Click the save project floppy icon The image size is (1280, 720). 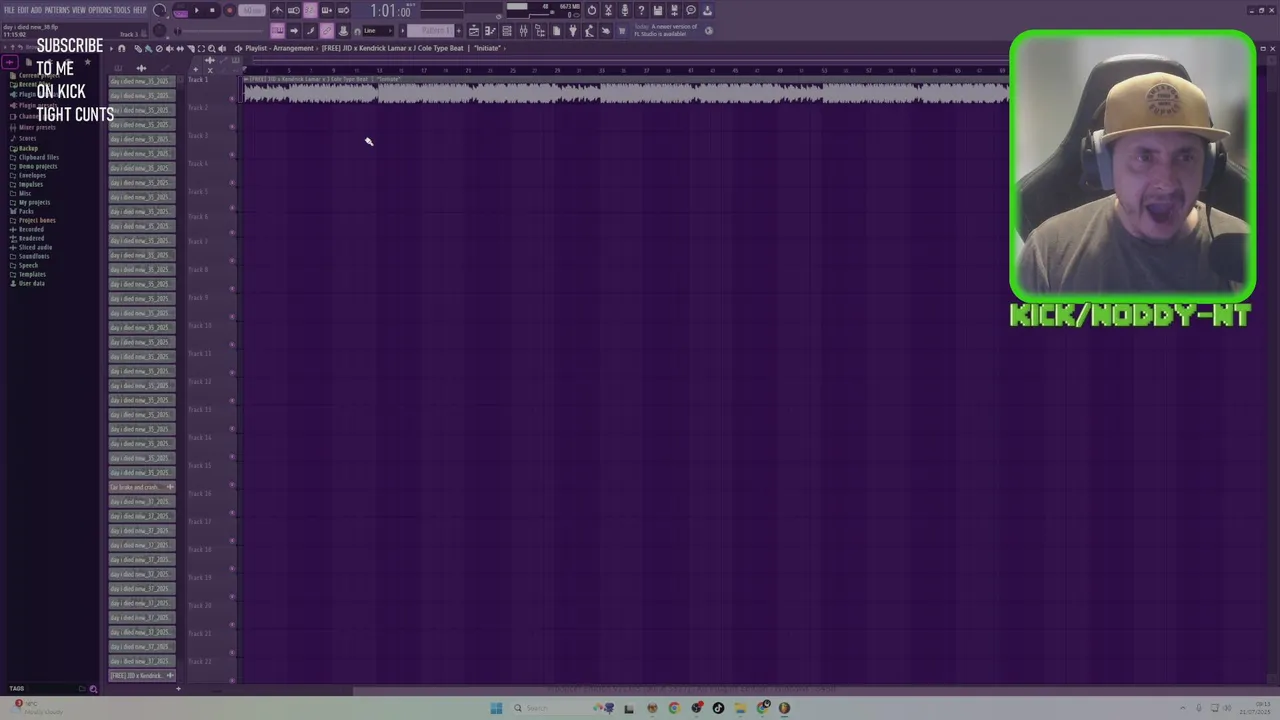tap(658, 10)
